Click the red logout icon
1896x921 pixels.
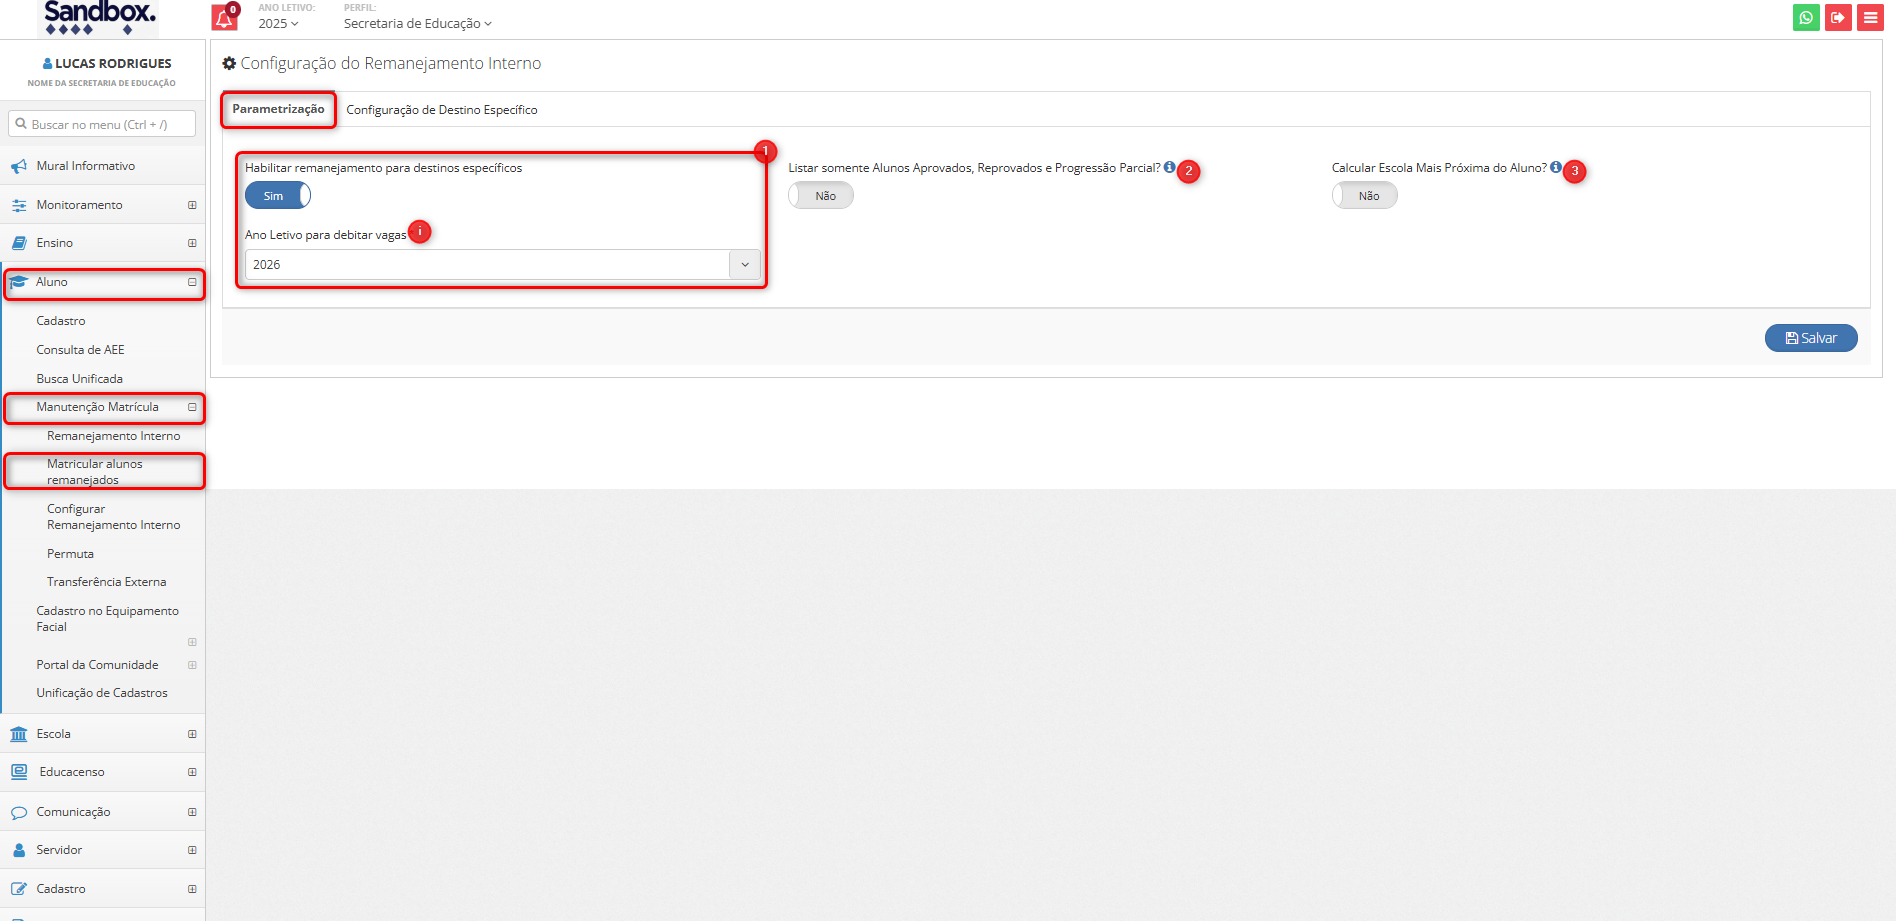pyautogui.click(x=1838, y=18)
